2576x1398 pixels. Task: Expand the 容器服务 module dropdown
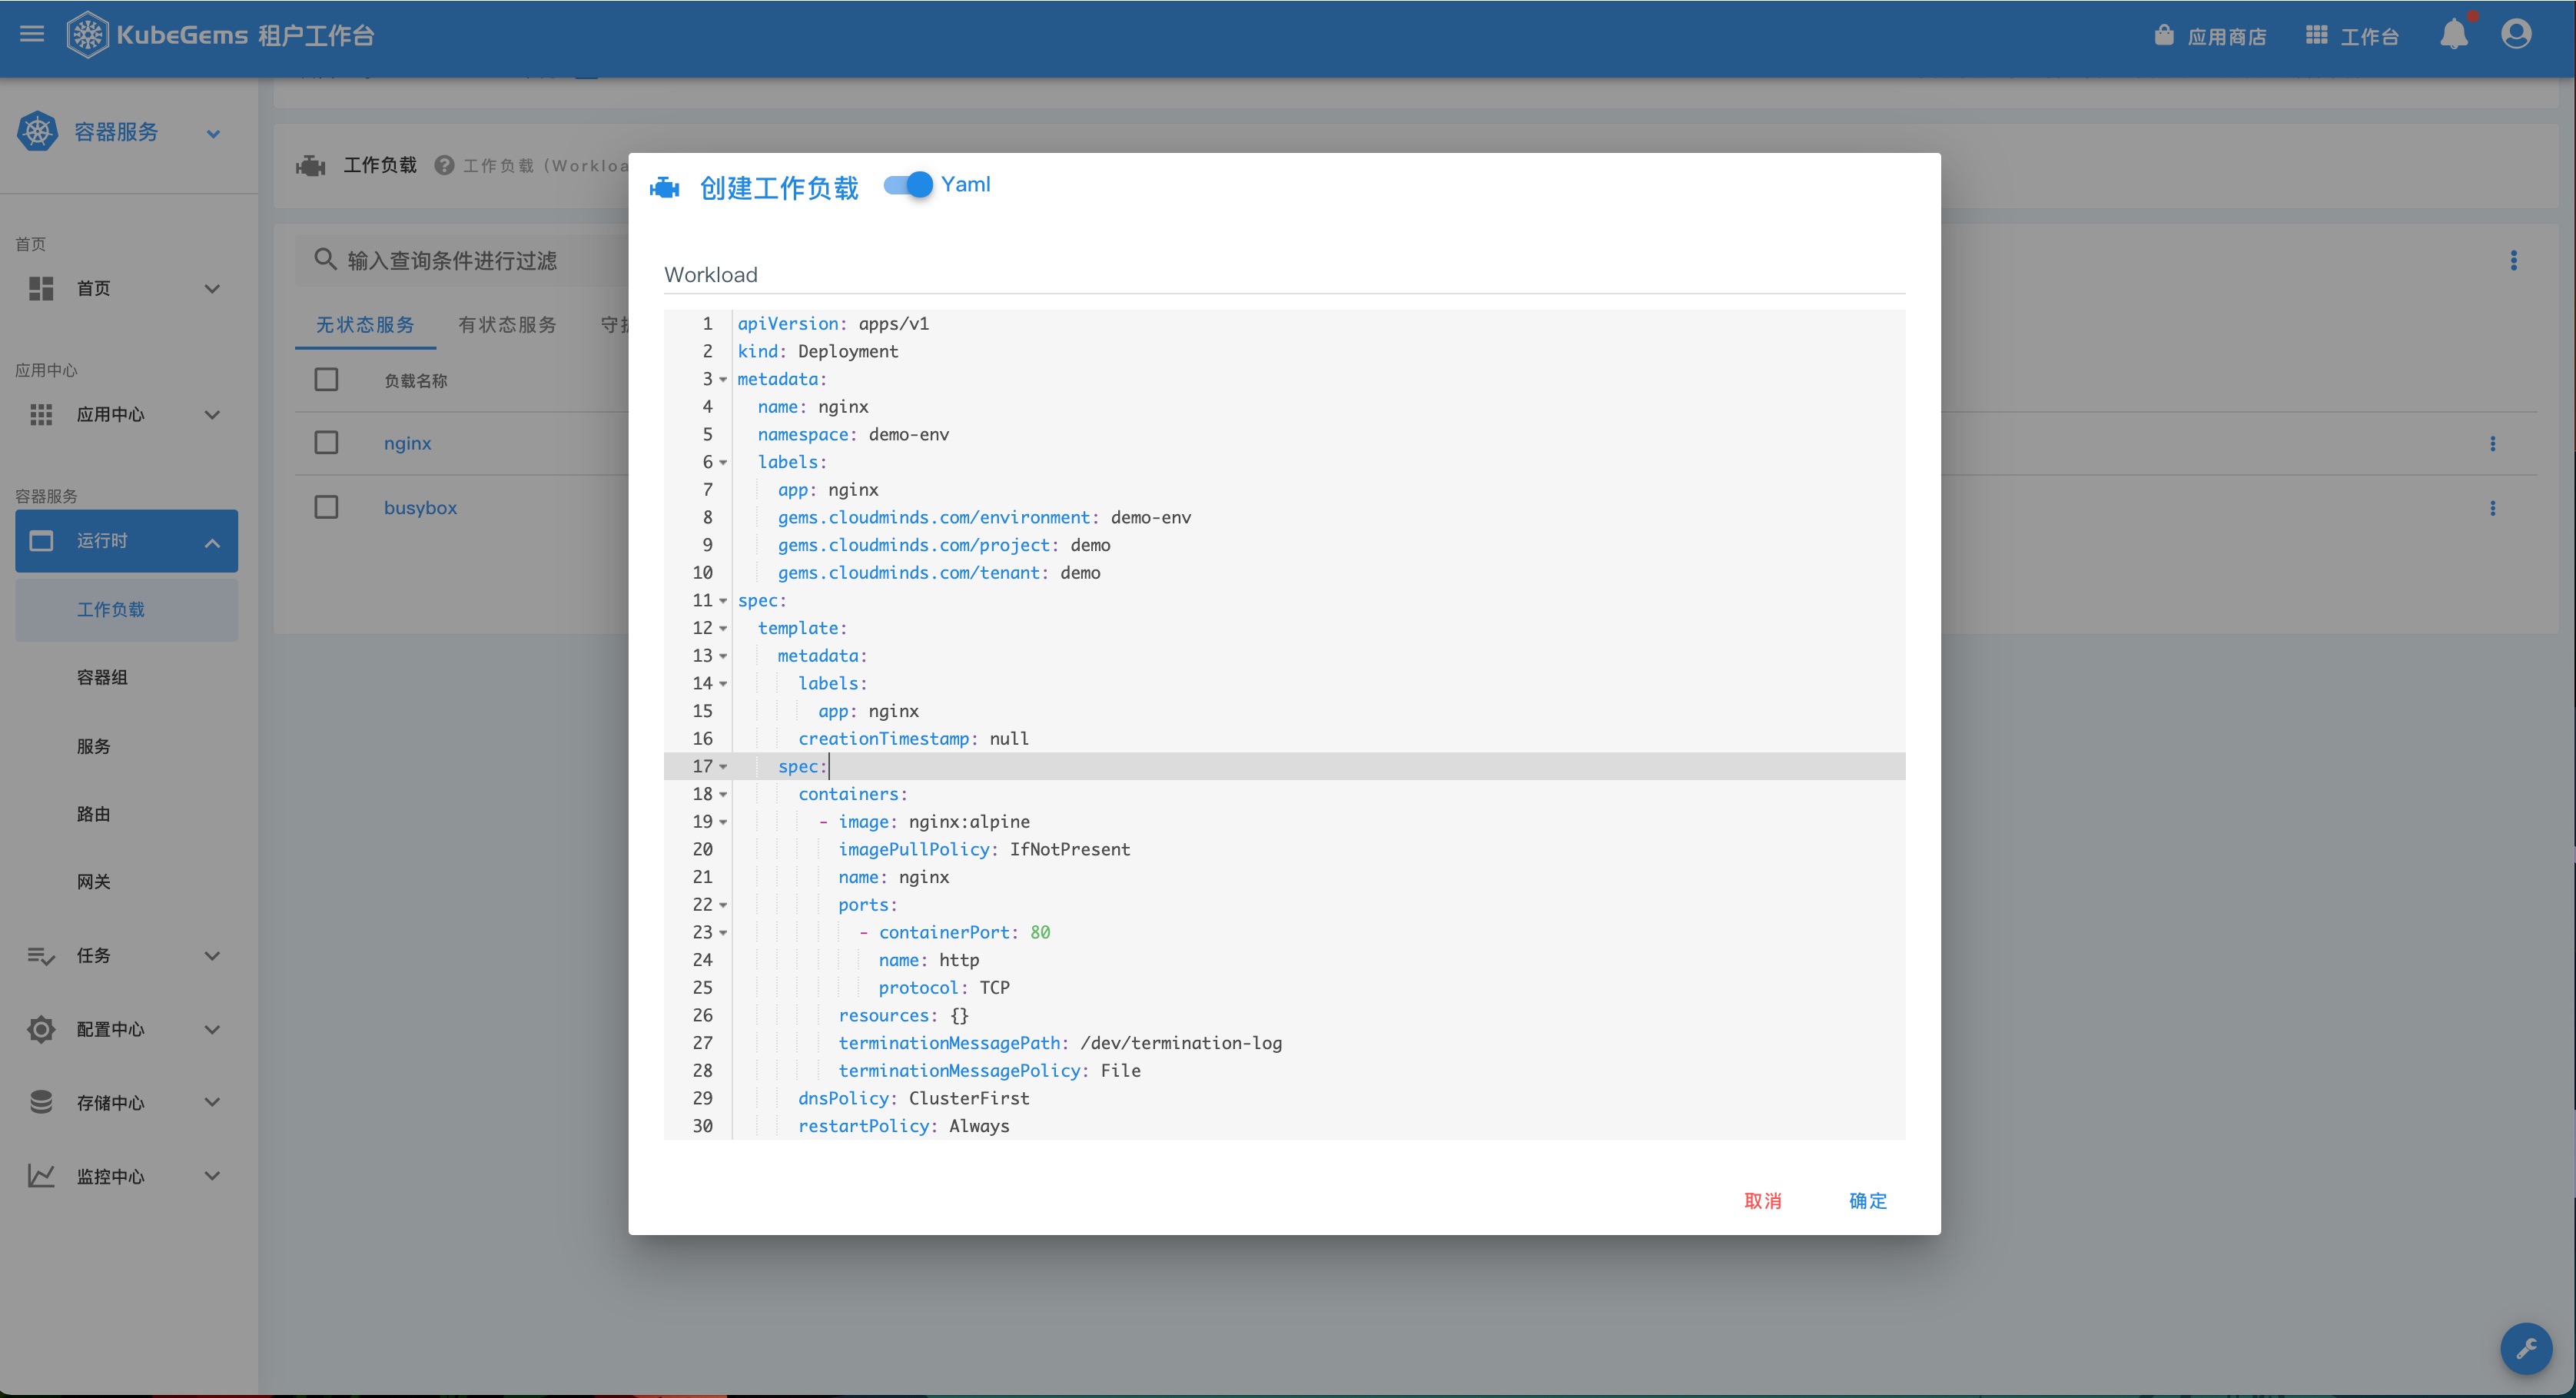pos(213,133)
